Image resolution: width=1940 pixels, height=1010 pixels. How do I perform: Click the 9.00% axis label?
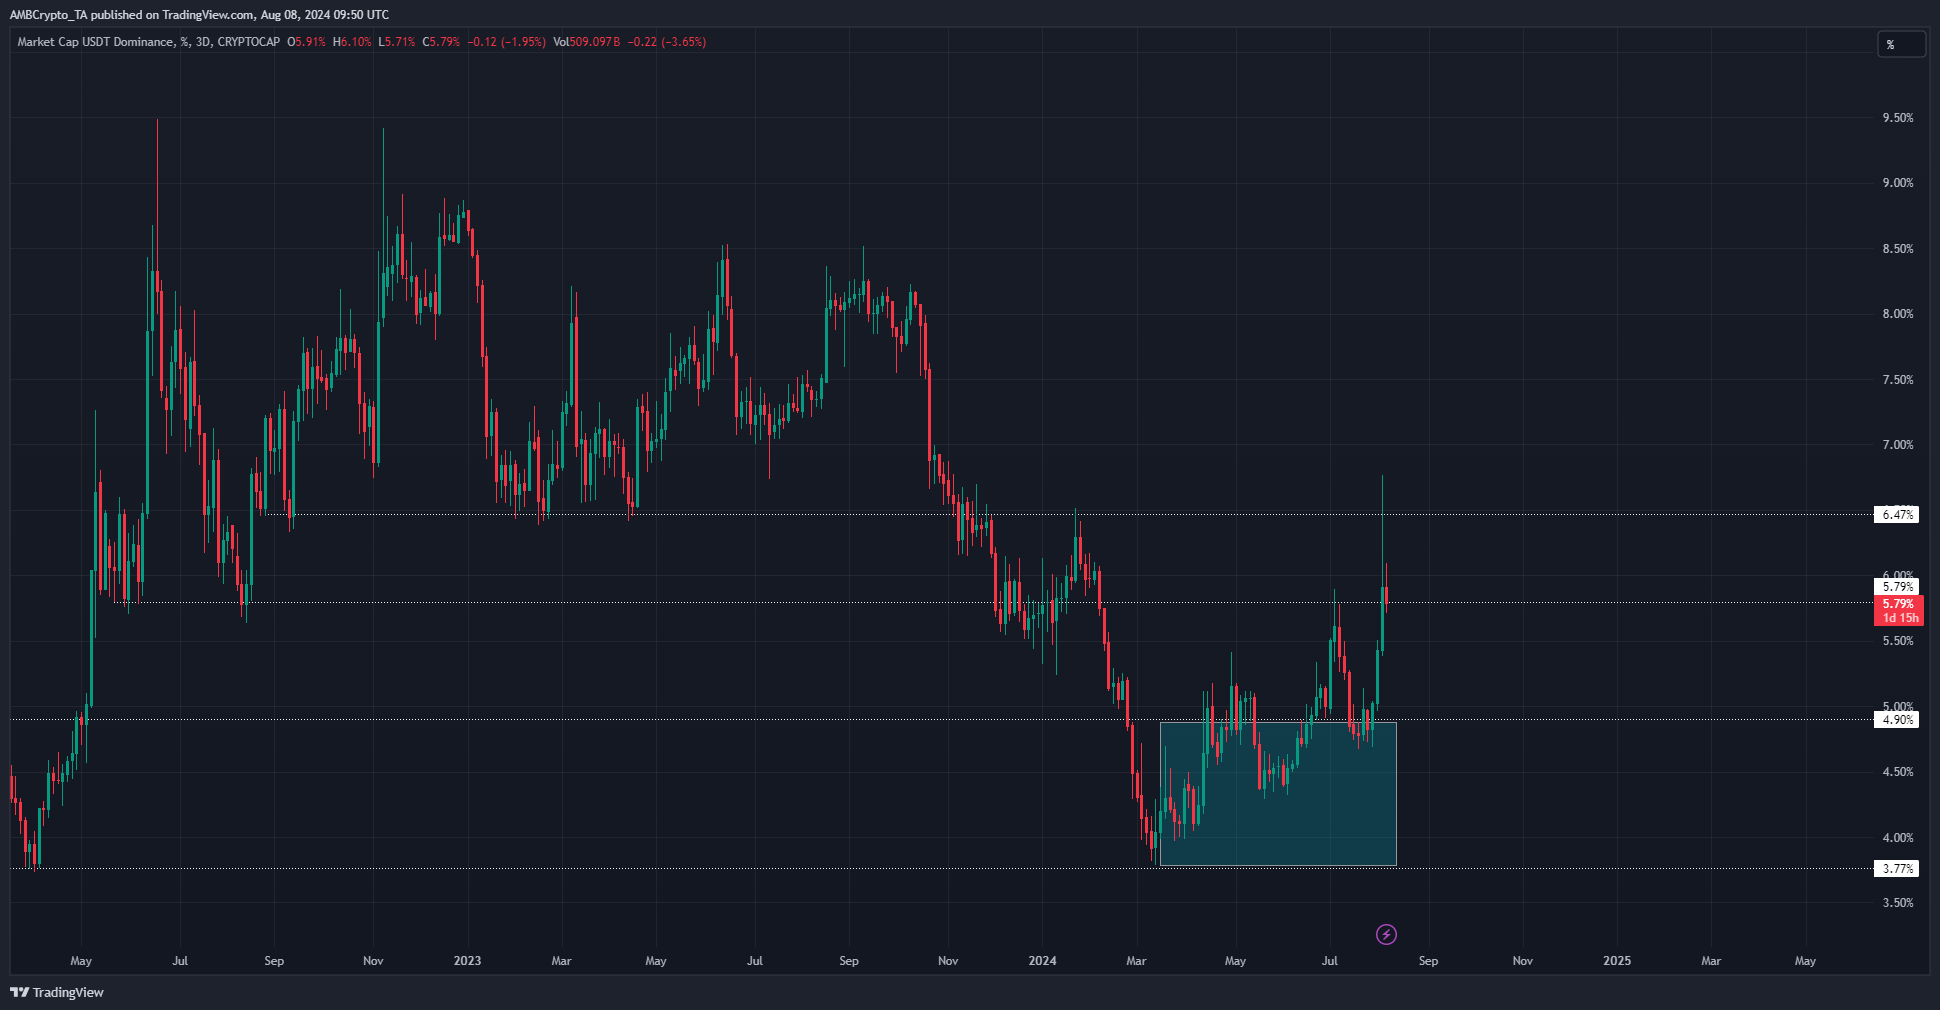(1897, 183)
